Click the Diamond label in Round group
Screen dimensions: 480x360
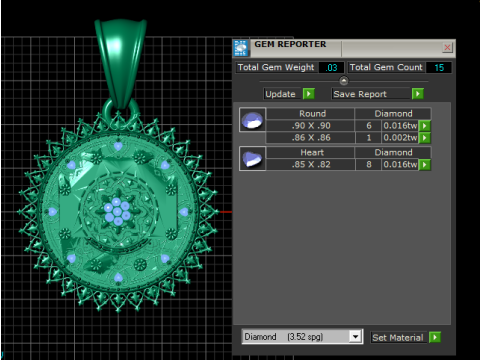(x=393, y=114)
